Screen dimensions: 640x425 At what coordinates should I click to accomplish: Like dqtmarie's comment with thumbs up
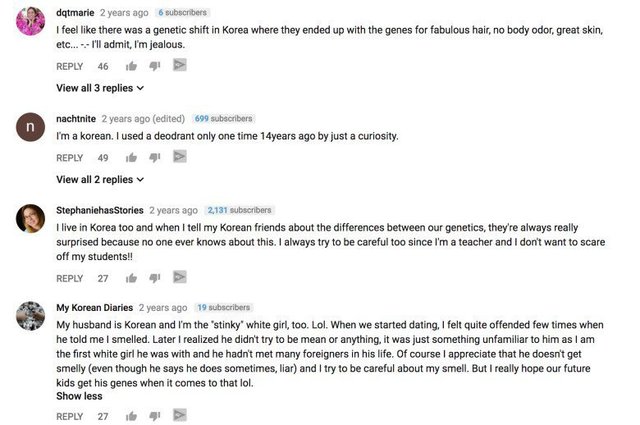[131, 66]
